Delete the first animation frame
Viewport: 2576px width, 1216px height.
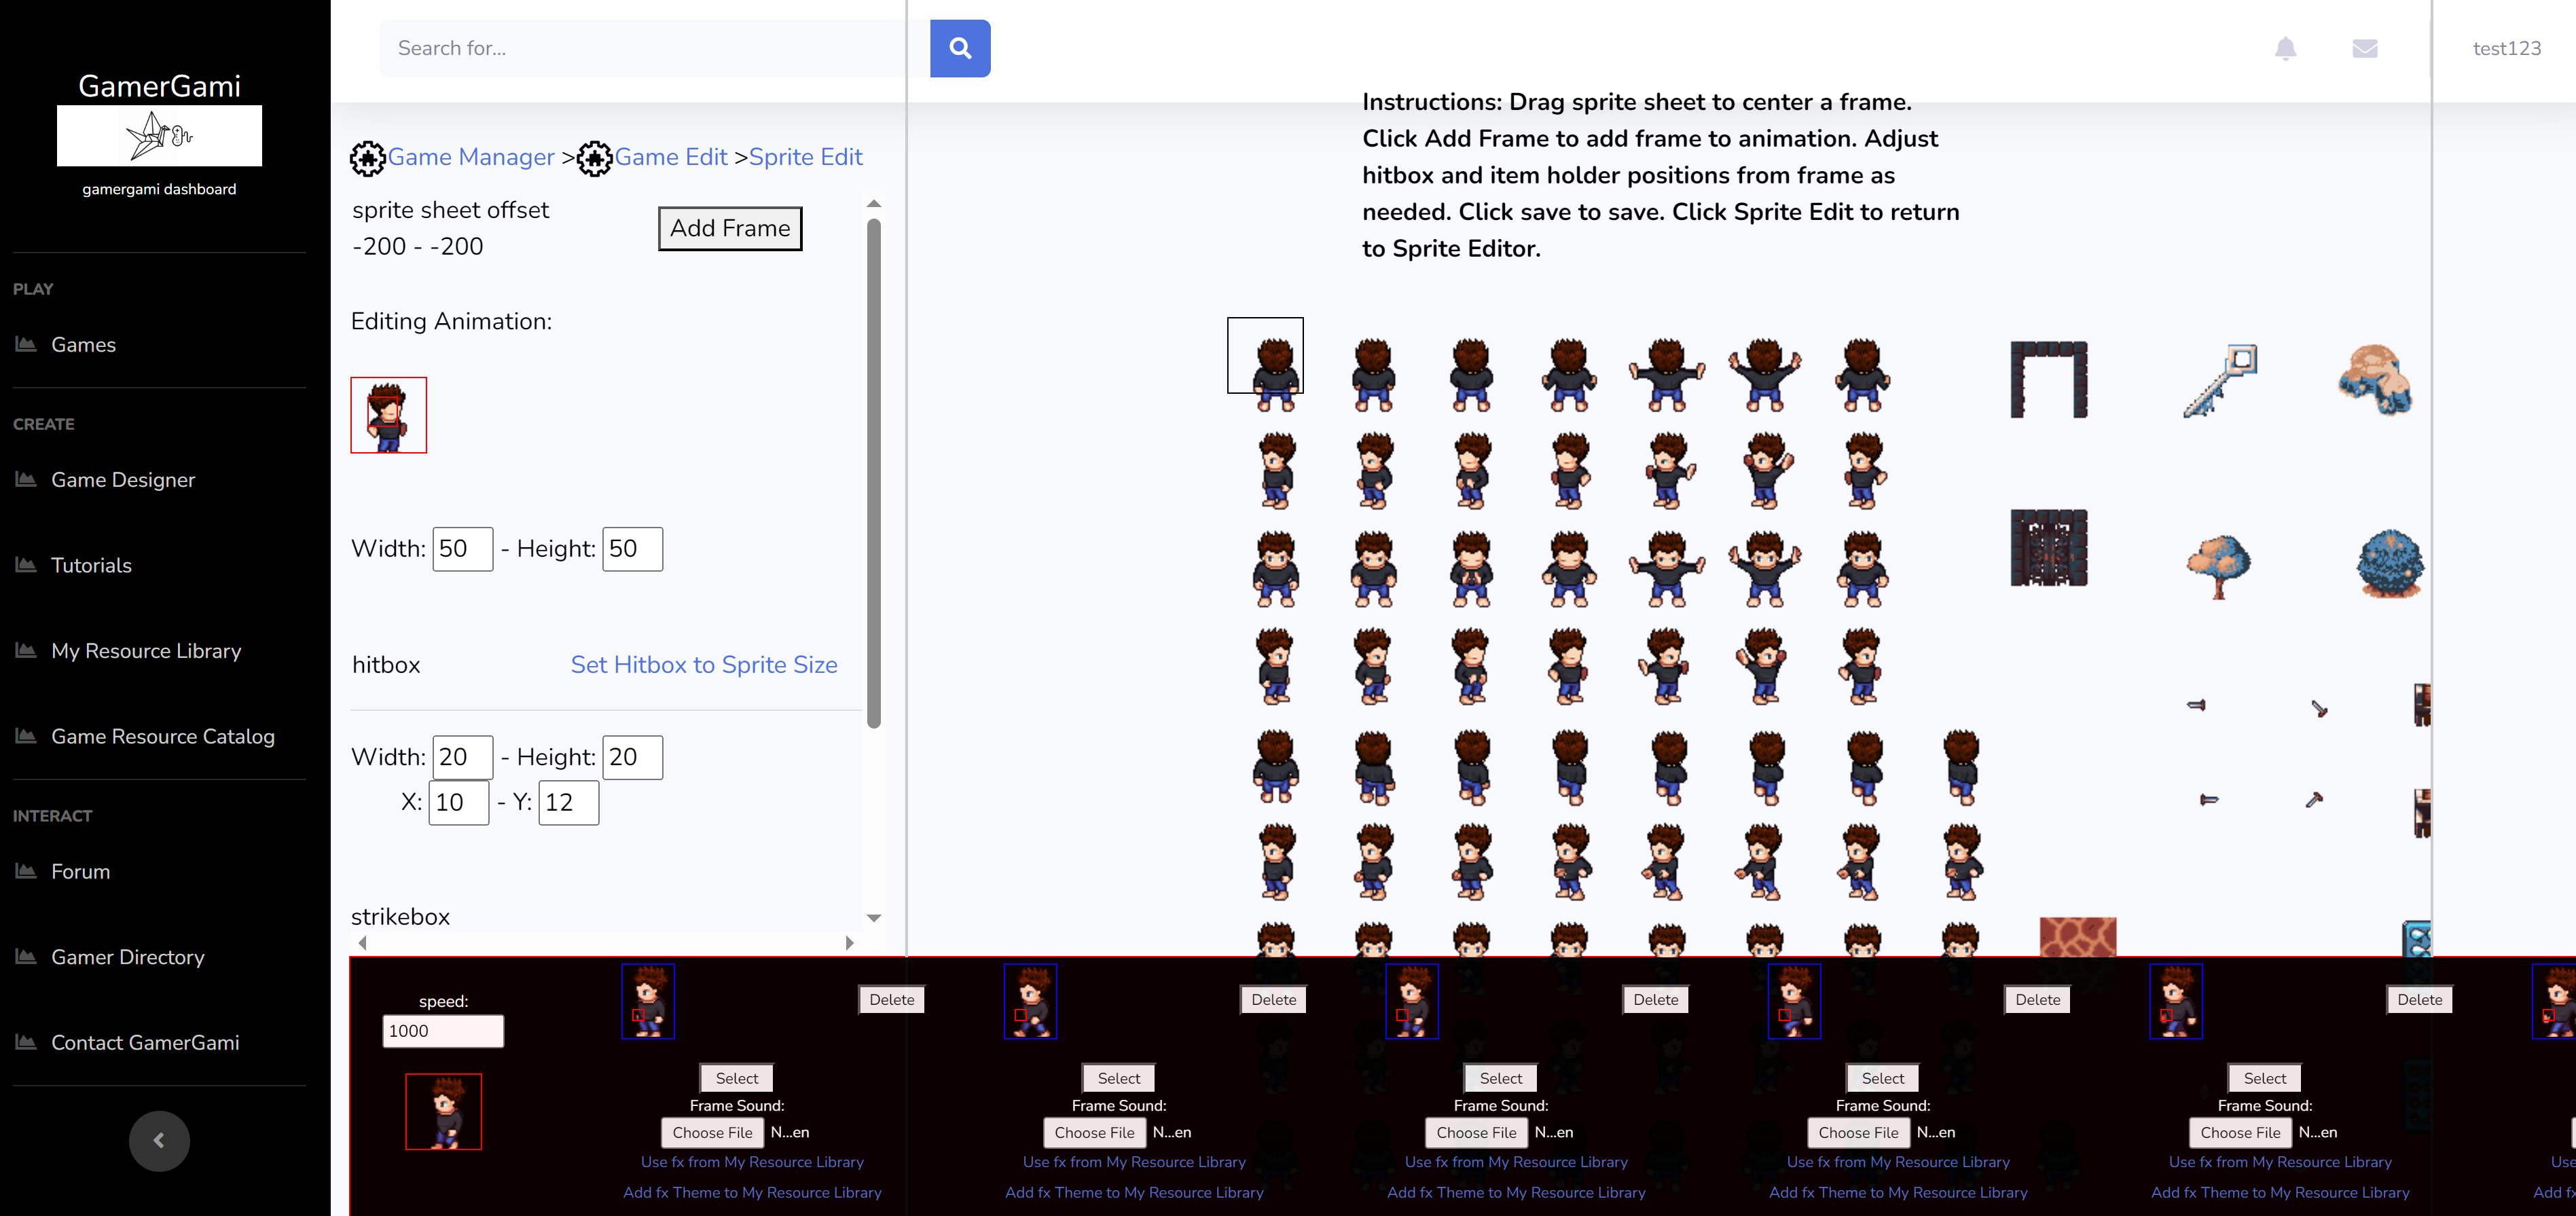891,999
